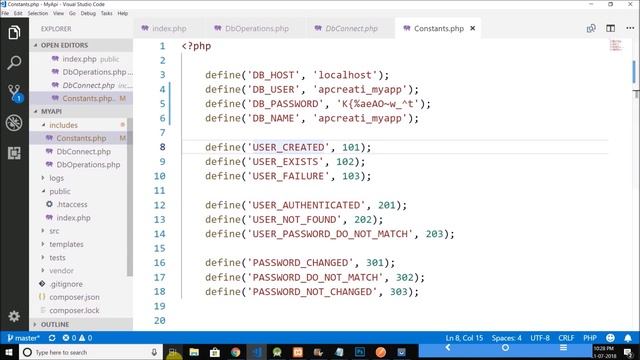640x360 pixels.
Task: Change language mode via PHP in status bar
Action: pos(590,338)
